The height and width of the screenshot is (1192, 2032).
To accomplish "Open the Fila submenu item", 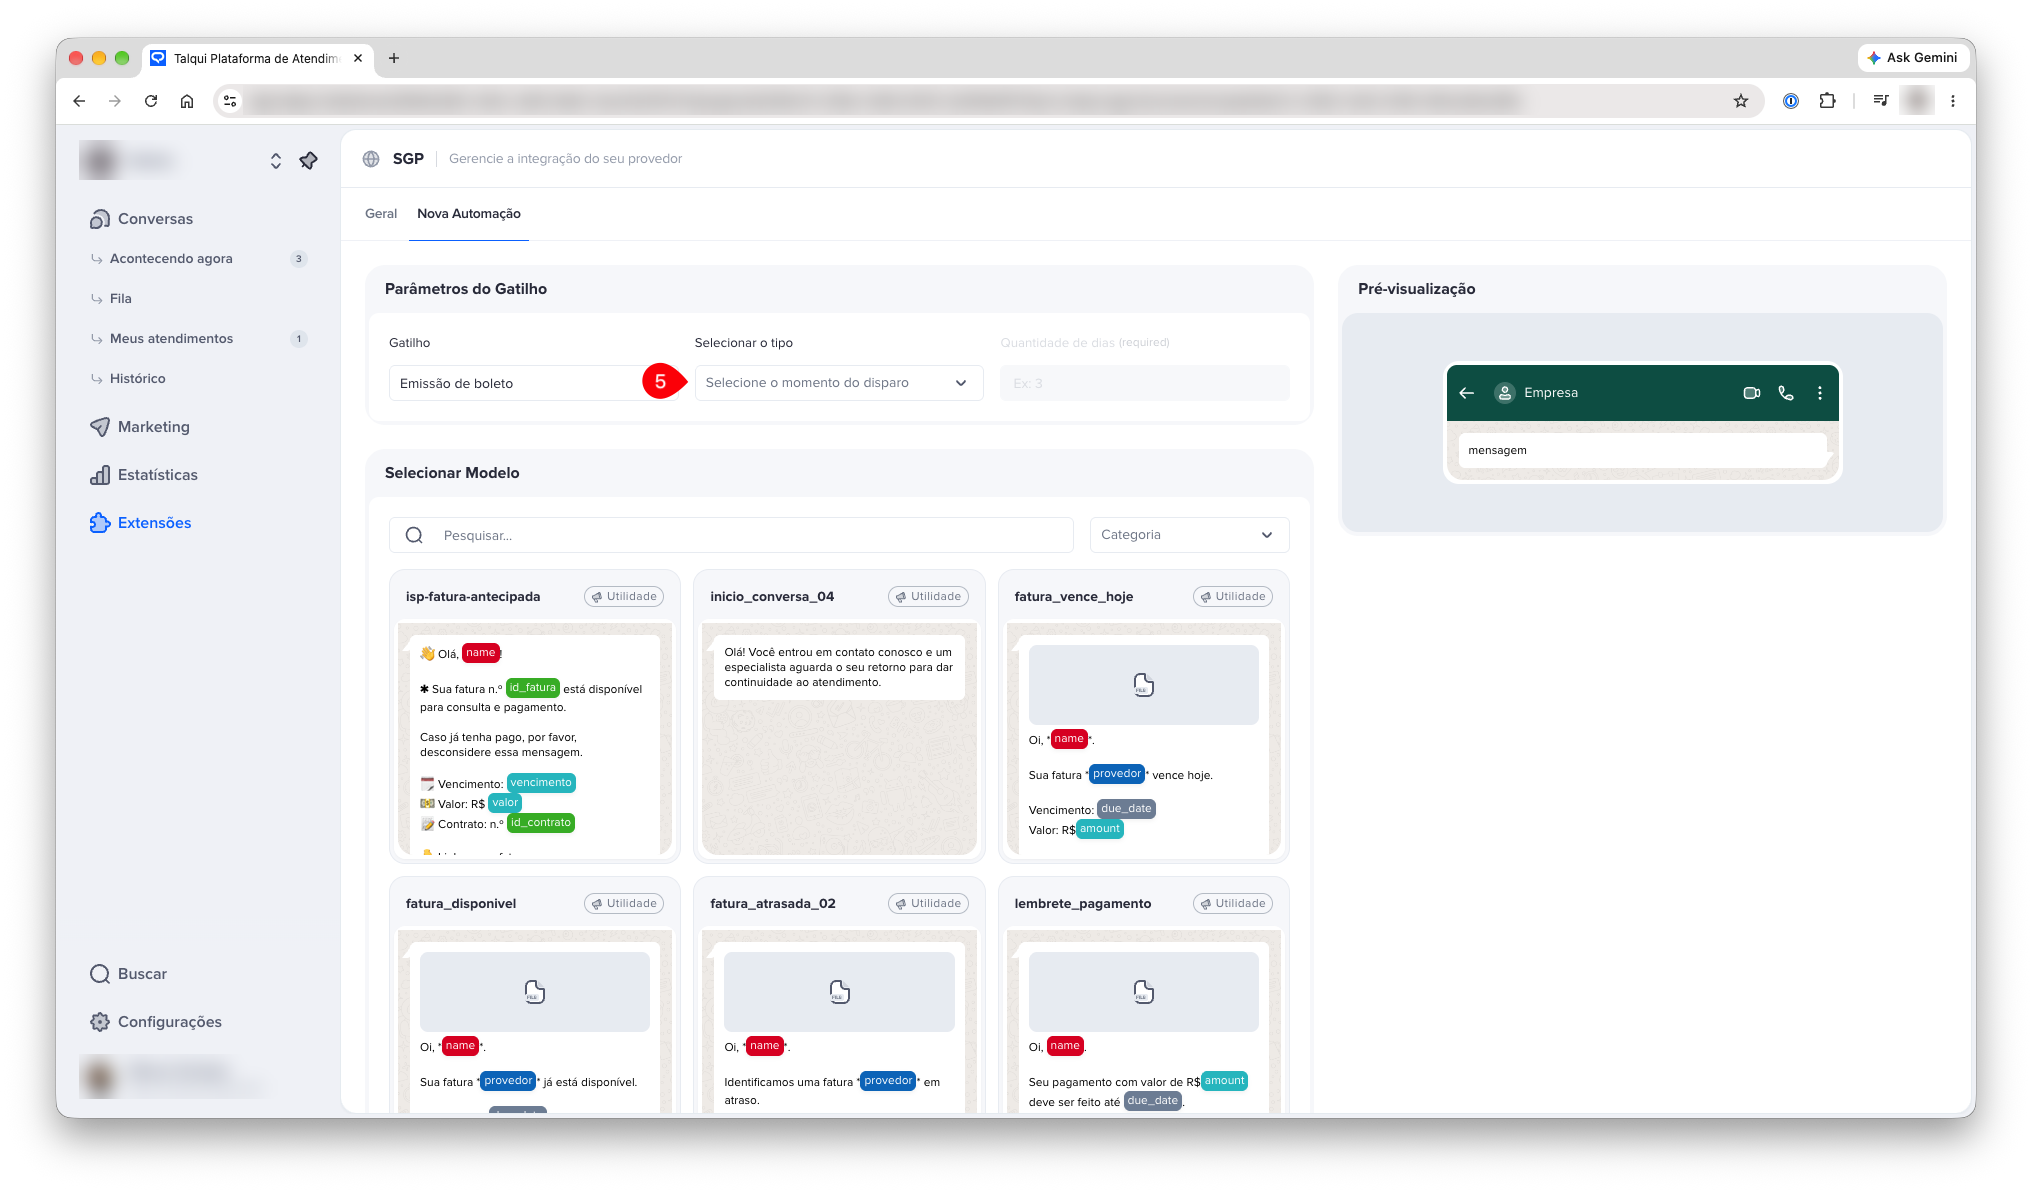I will tap(121, 299).
